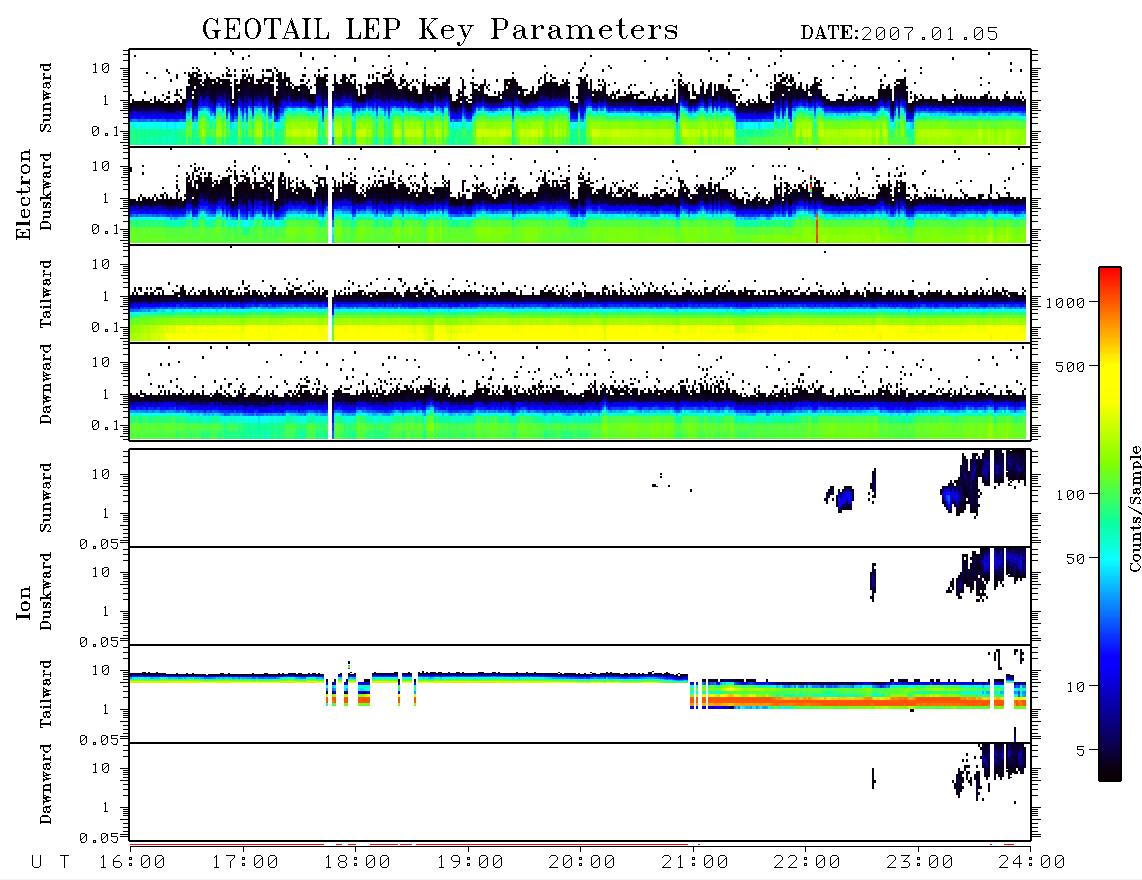Image resolution: width=1142 pixels, height=880 pixels.
Task: Click the Electron 'Dawnward' panel label
Action: pyautogui.click(x=46, y=384)
